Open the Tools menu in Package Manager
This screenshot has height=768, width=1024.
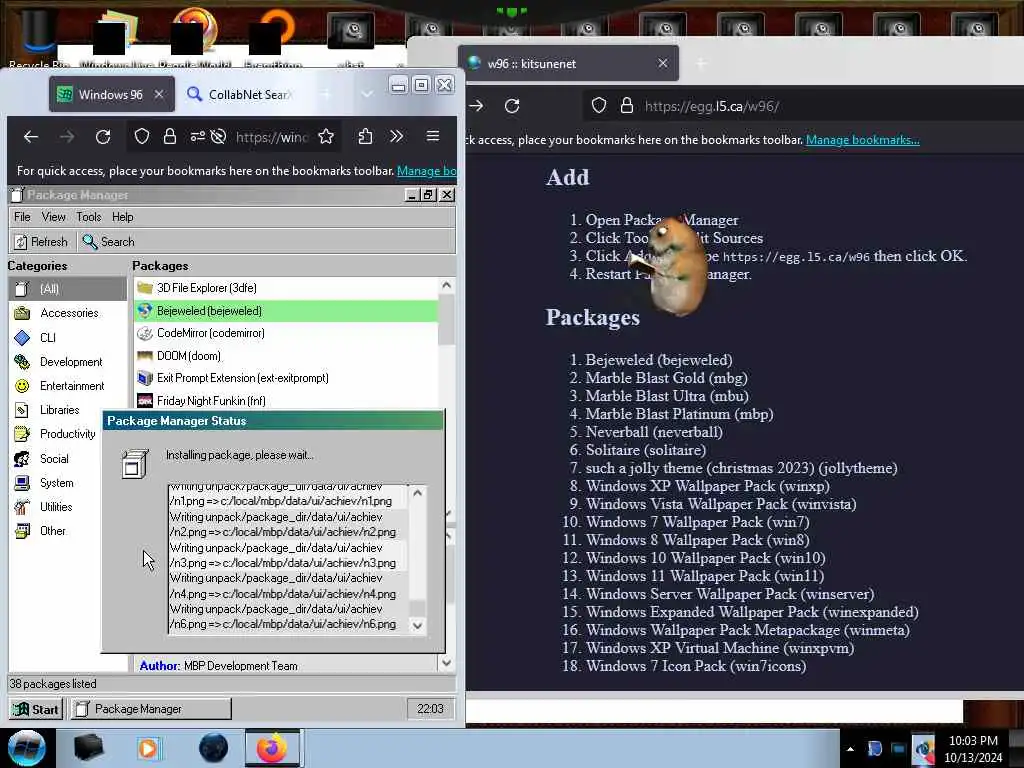pyautogui.click(x=89, y=217)
